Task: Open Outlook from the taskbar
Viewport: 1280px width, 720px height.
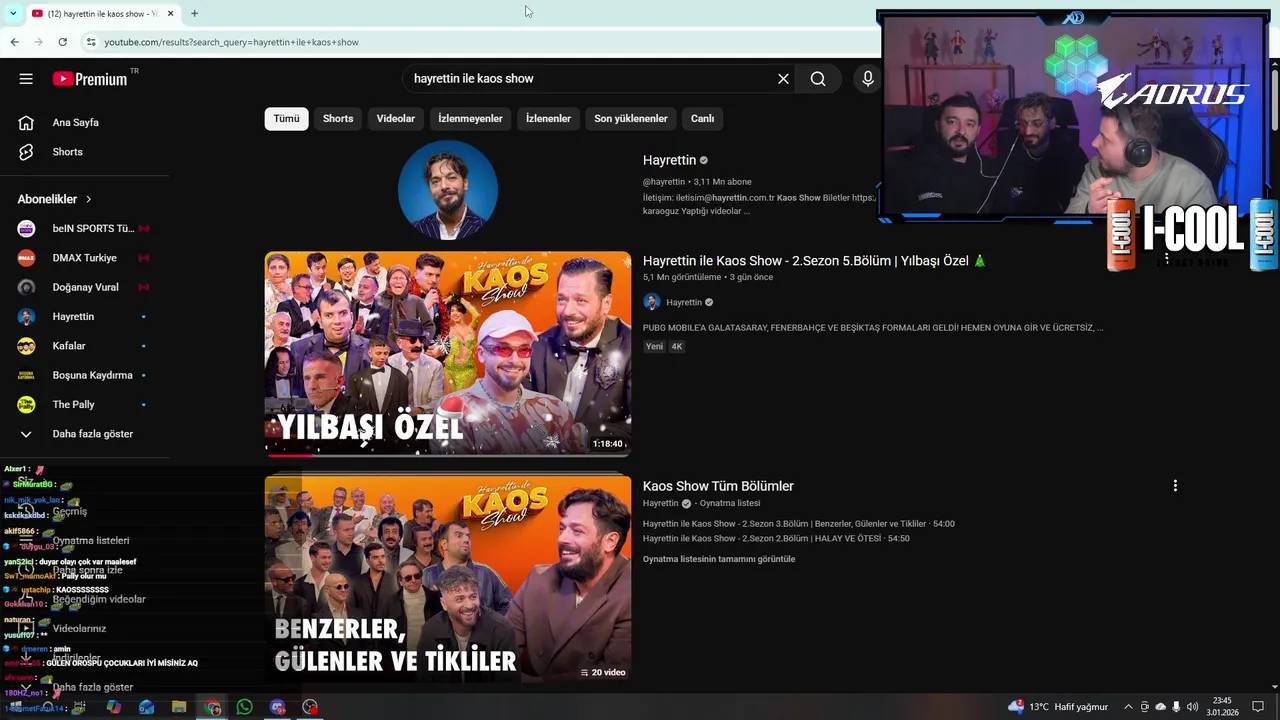Action: tap(147, 707)
